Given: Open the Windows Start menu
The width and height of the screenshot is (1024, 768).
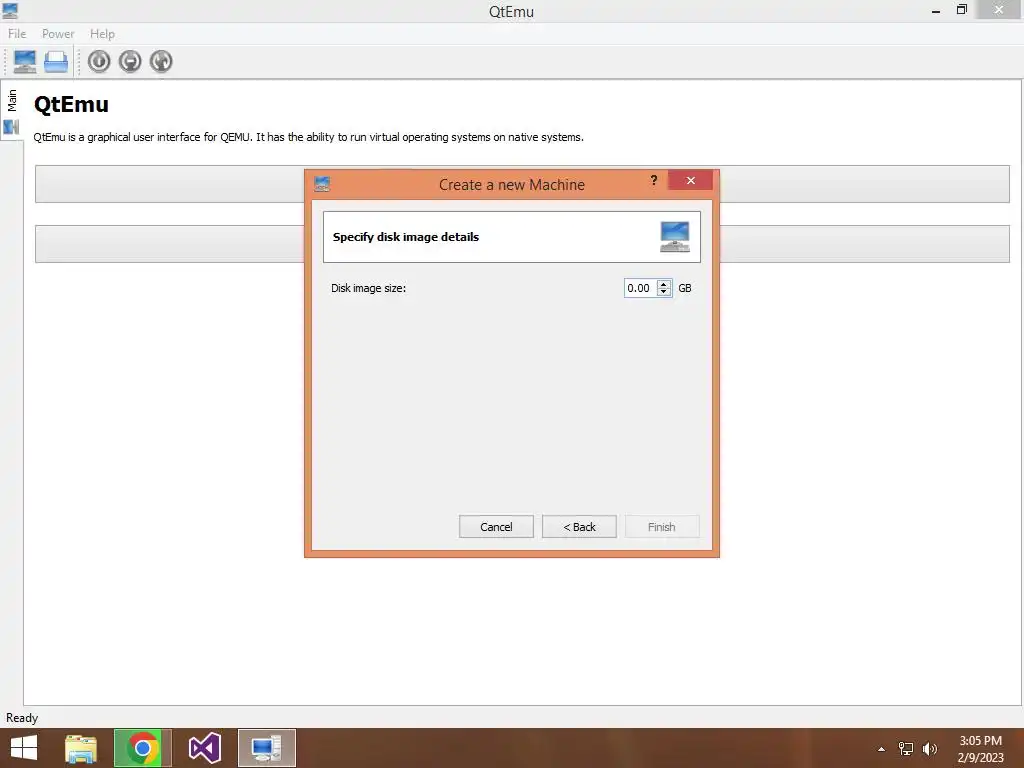Looking at the screenshot, I should tap(24, 748).
